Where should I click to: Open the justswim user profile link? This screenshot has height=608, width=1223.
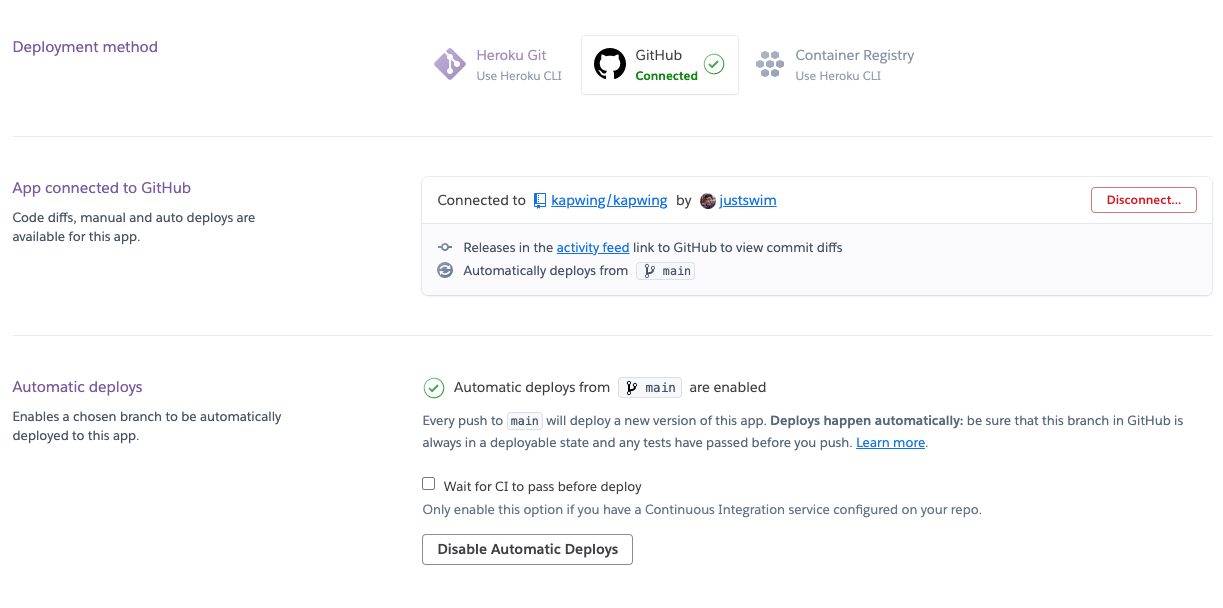[x=748, y=201]
